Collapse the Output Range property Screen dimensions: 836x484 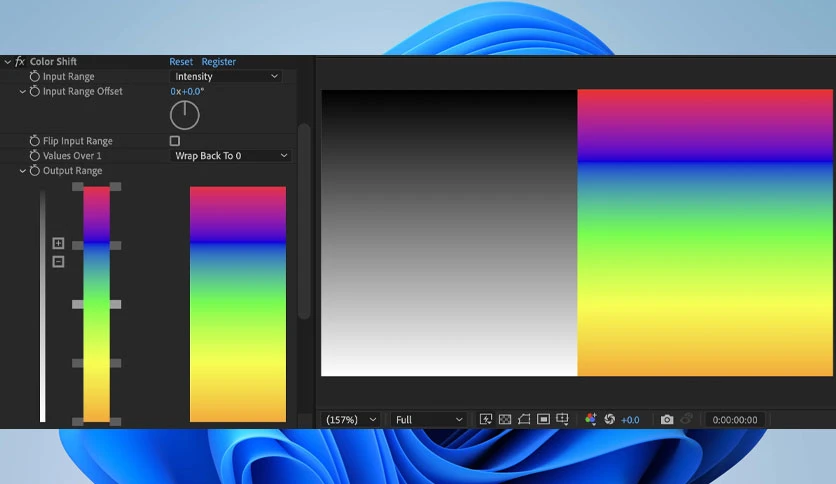click(x=22, y=171)
